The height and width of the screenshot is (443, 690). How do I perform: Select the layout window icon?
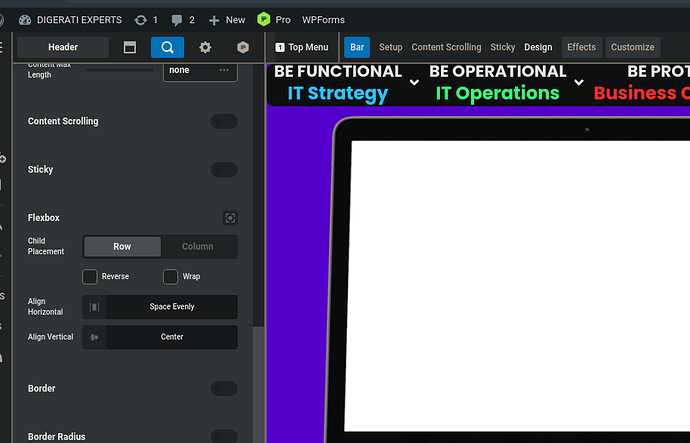[130, 47]
